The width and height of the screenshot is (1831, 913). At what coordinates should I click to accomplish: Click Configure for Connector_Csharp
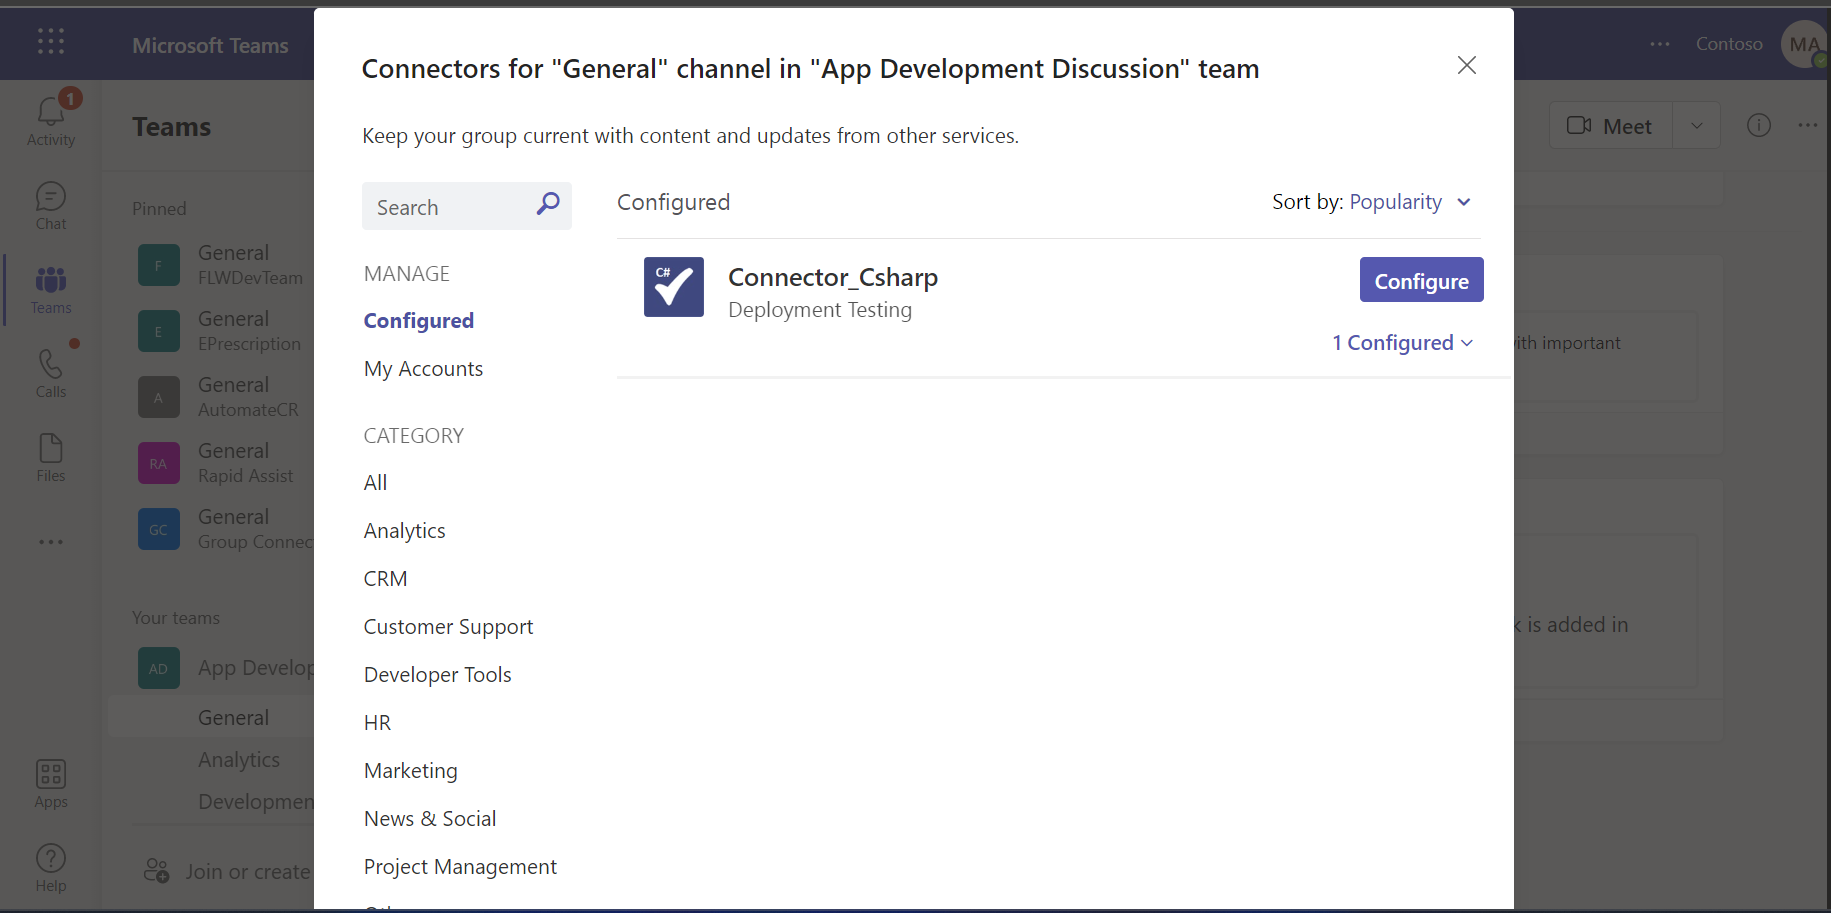(1421, 280)
